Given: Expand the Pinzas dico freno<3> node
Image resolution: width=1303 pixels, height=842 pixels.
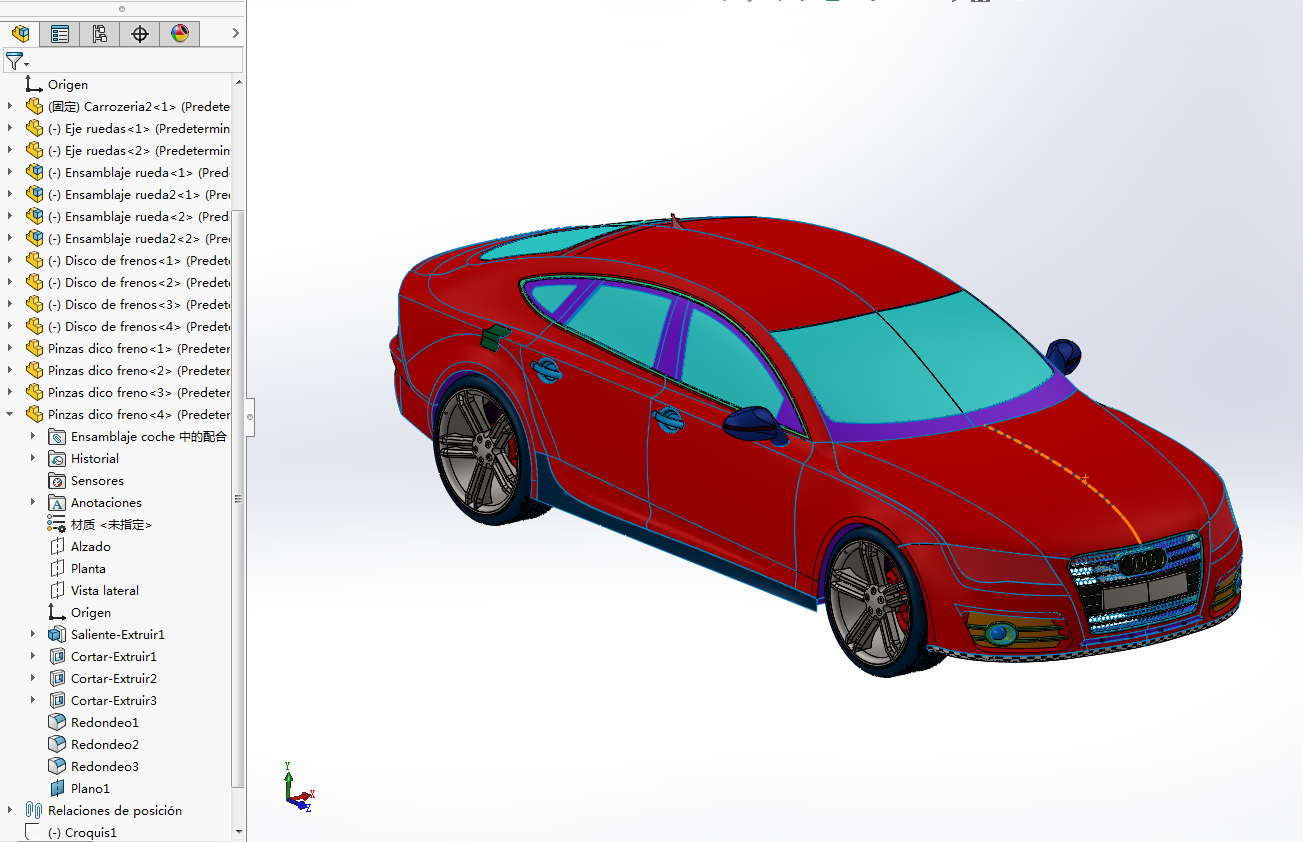Looking at the screenshot, I should 11,392.
